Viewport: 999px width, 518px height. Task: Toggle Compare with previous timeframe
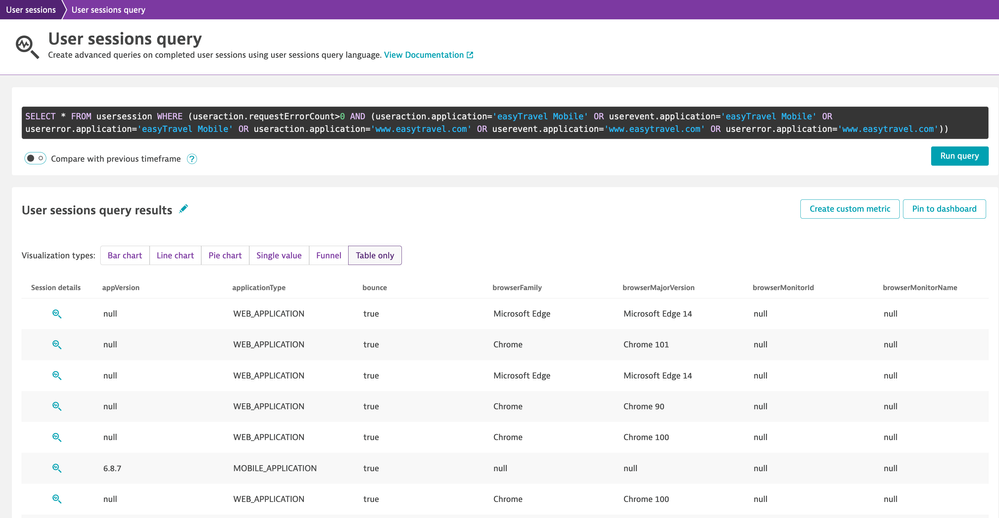click(x=35, y=158)
